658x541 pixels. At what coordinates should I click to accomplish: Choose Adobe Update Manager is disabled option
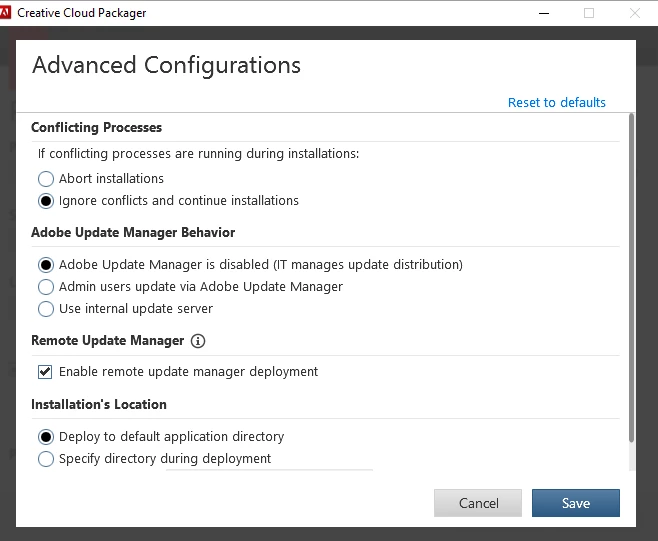(x=46, y=265)
